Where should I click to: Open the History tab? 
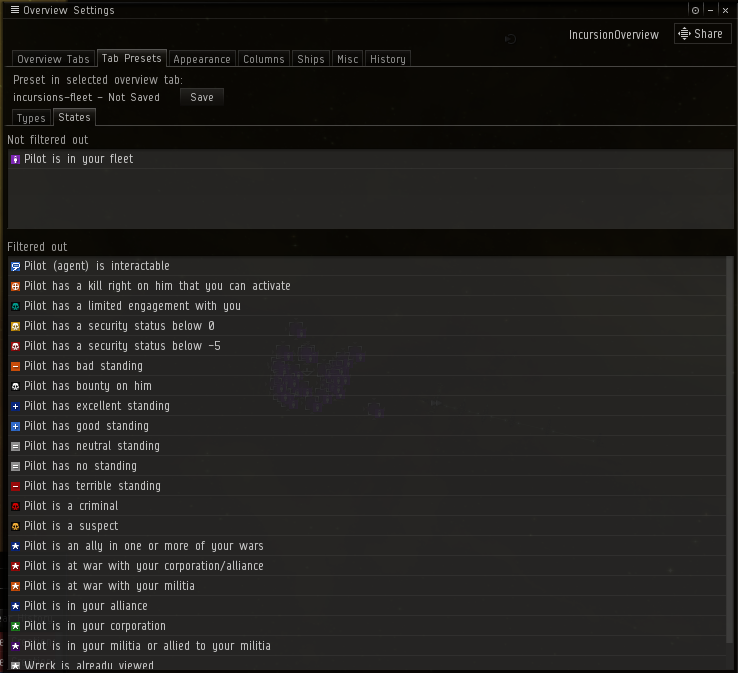[387, 59]
